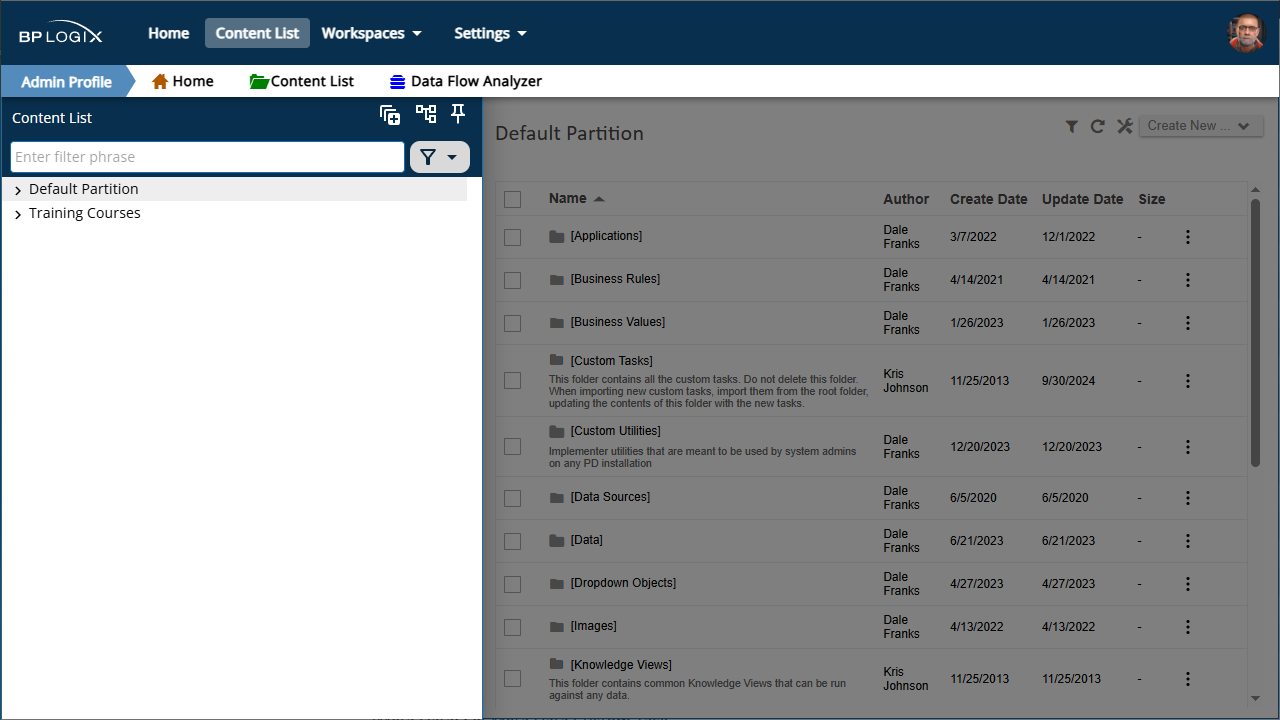
Task: Open the three-dot menu for [Business Values]
Action: point(1188,323)
